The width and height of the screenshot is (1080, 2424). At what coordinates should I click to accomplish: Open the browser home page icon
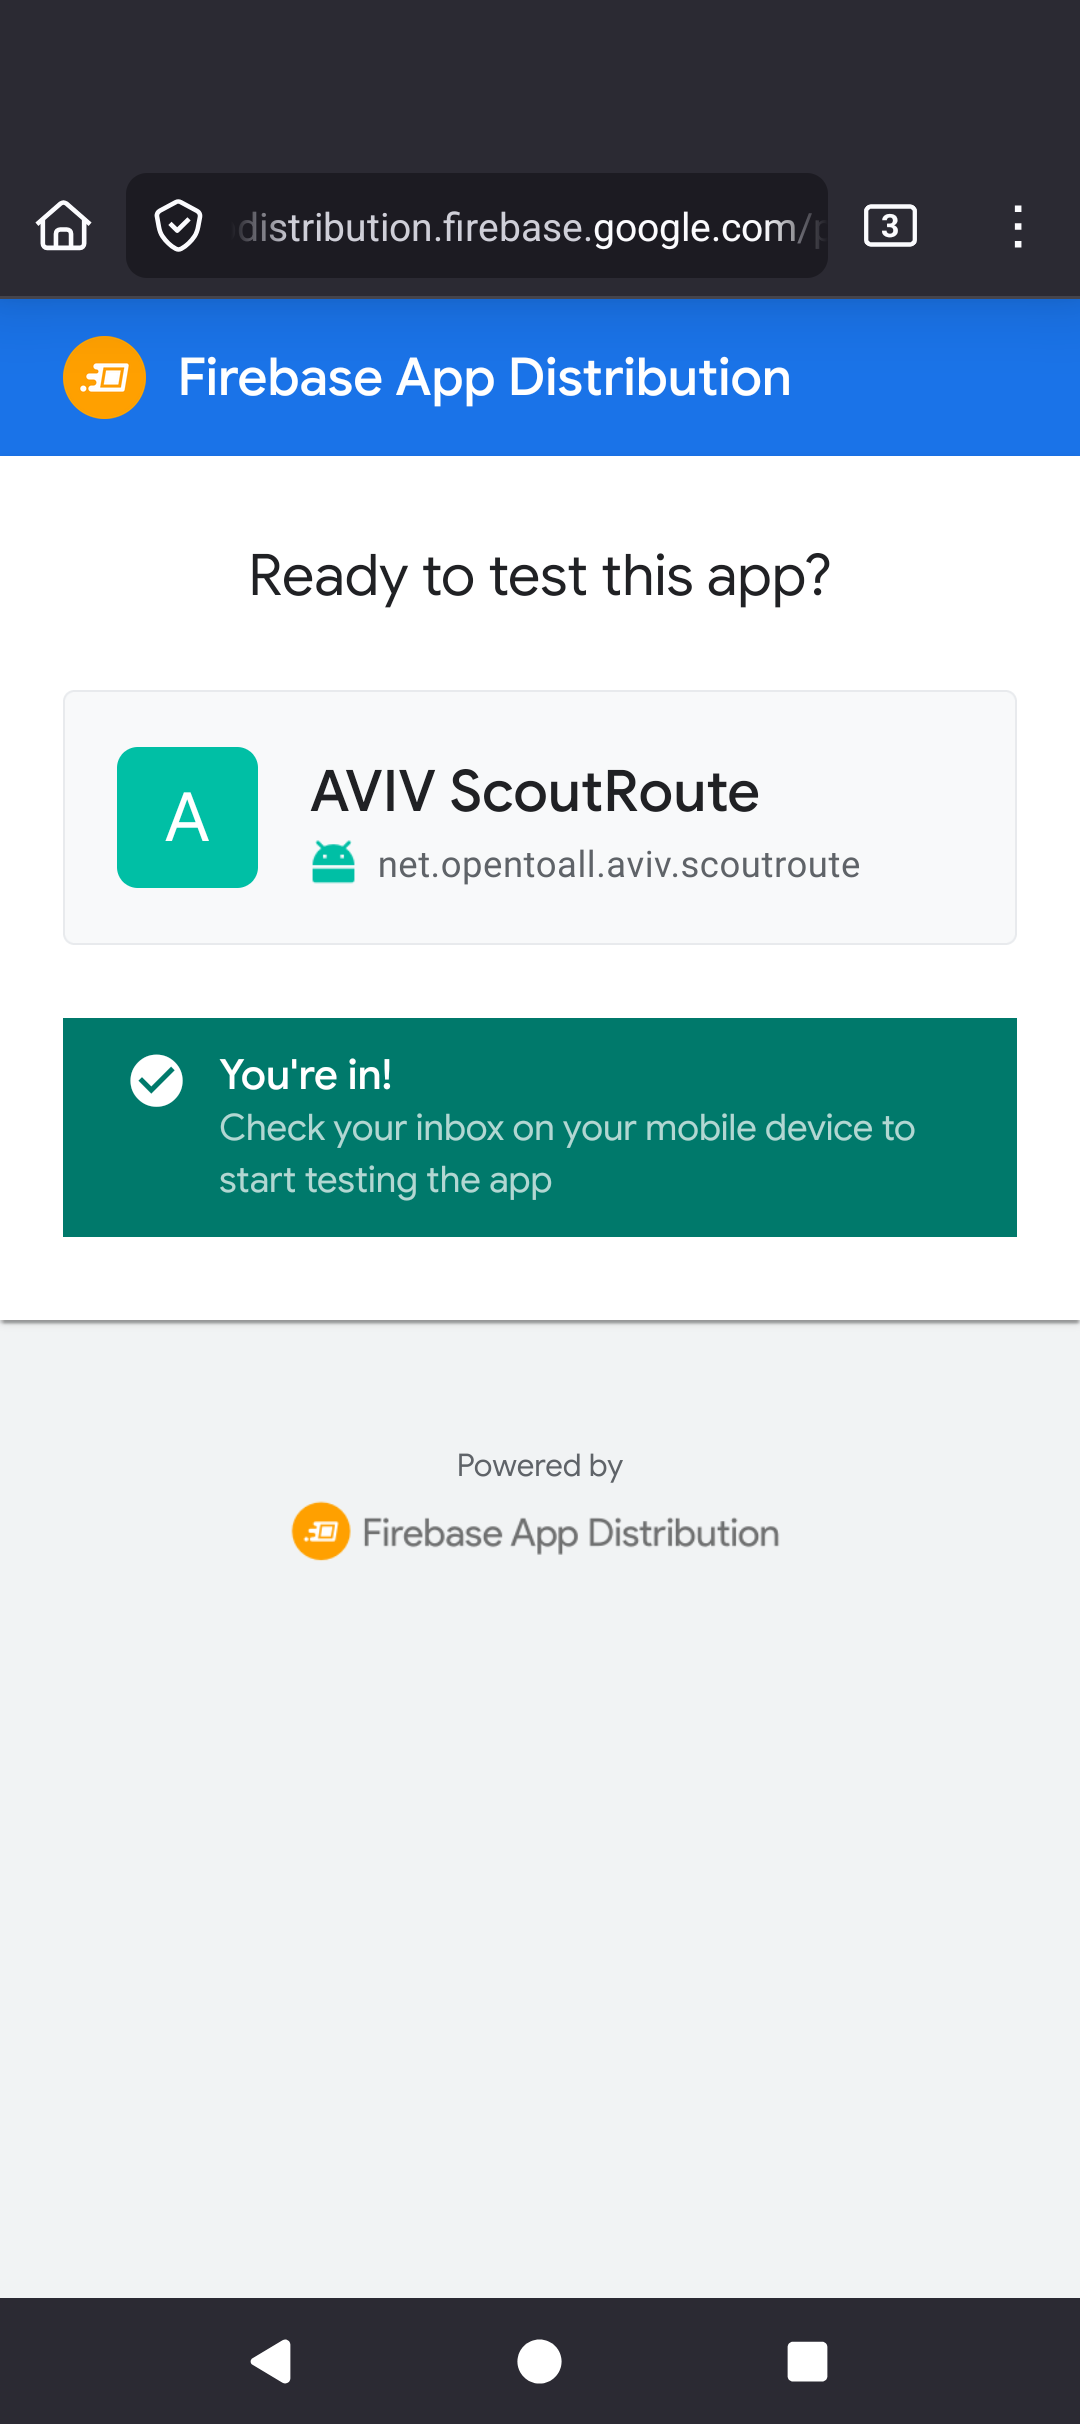(62, 226)
